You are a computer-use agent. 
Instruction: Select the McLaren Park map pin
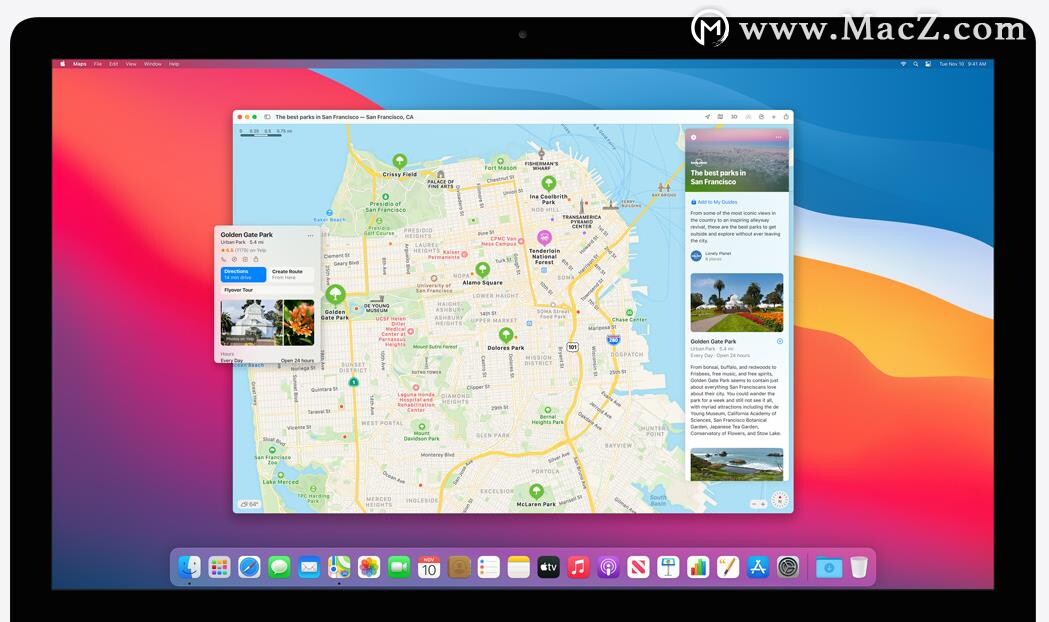[536, 492]
